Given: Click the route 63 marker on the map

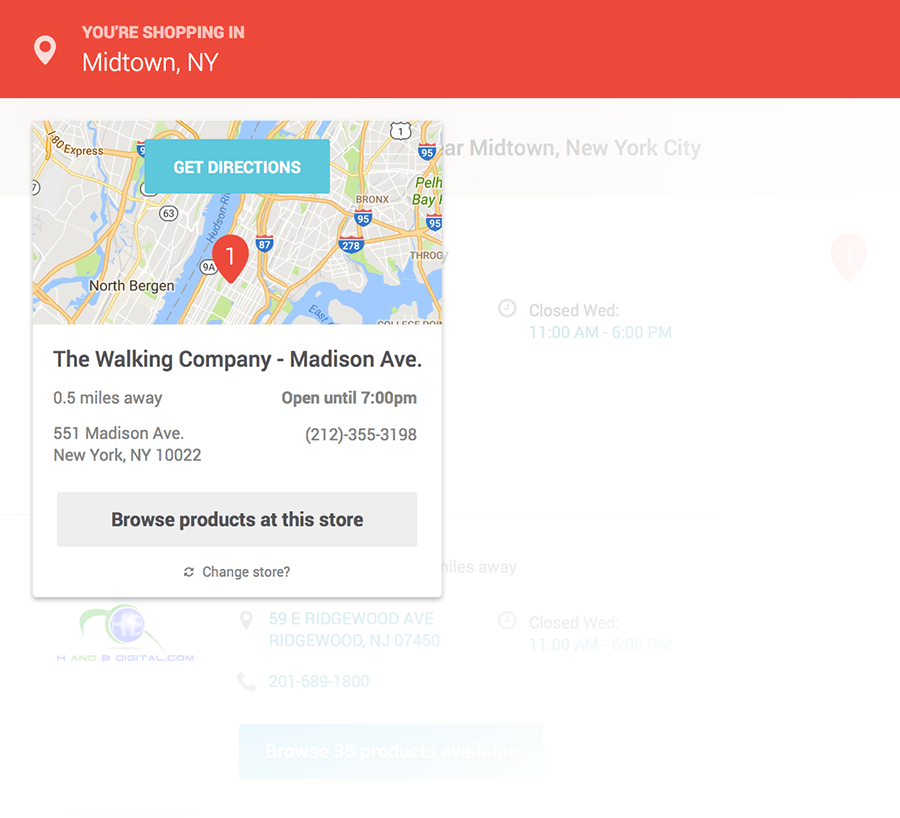Looking at the screenshot, I should coord(168,214).
